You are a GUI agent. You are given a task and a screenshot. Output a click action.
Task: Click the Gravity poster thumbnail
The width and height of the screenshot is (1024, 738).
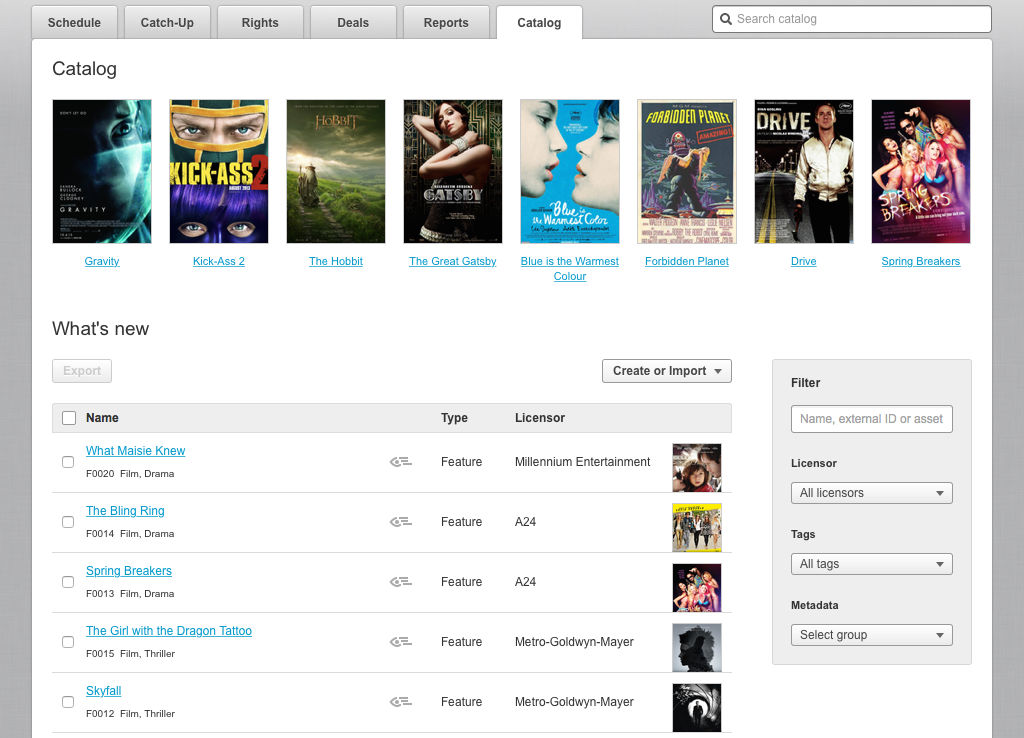[102, 172]
